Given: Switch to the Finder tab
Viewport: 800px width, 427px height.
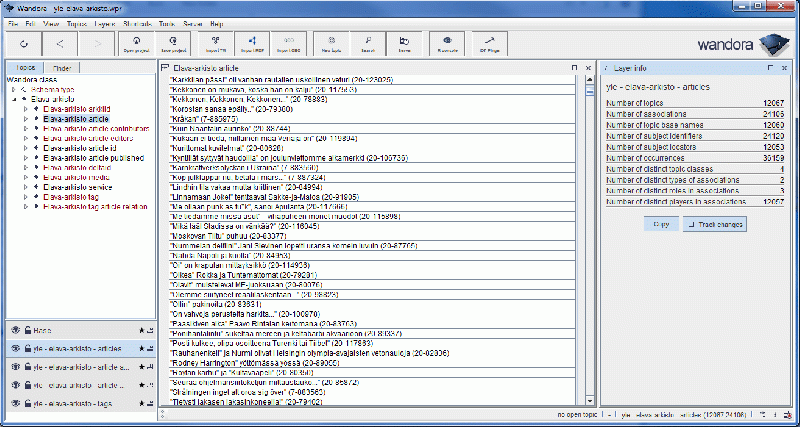Looking at the screenshot, I should (61, 67).
